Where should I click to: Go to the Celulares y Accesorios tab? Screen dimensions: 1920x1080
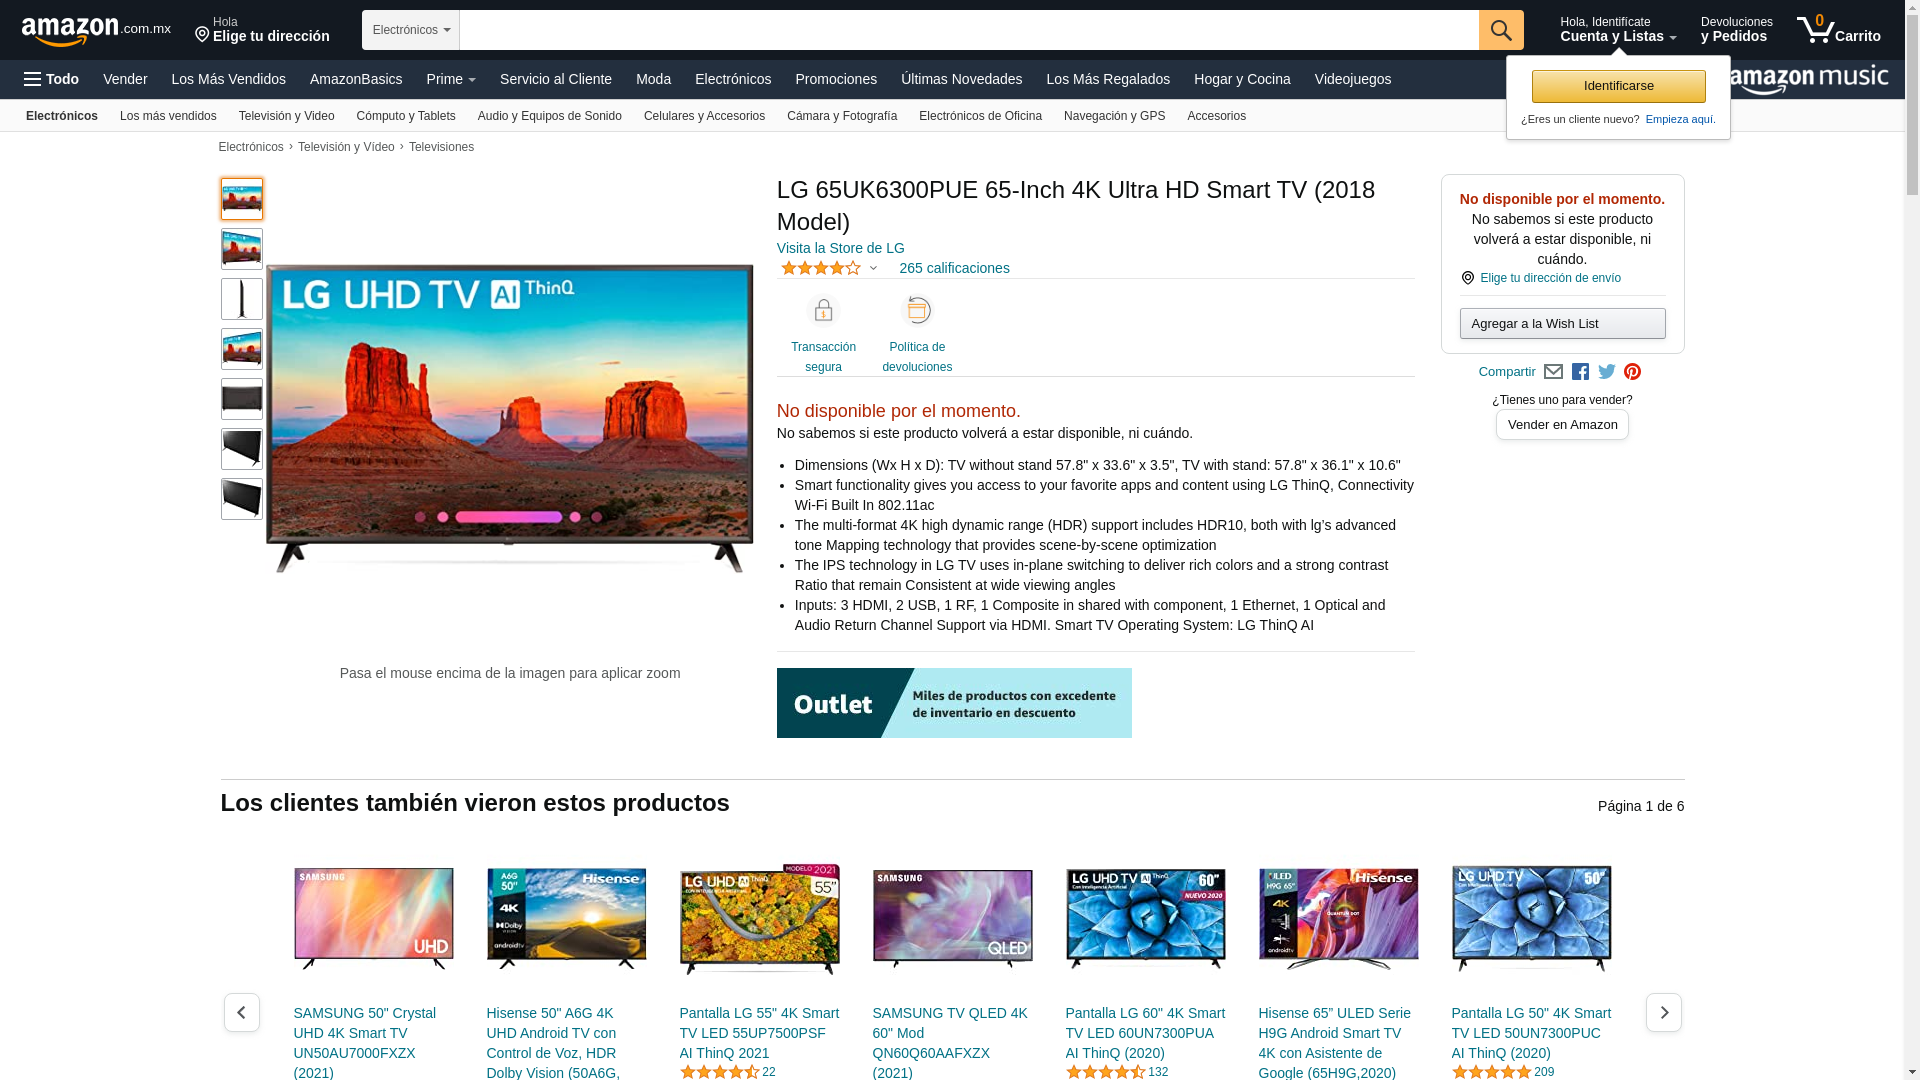click(703, 116)
